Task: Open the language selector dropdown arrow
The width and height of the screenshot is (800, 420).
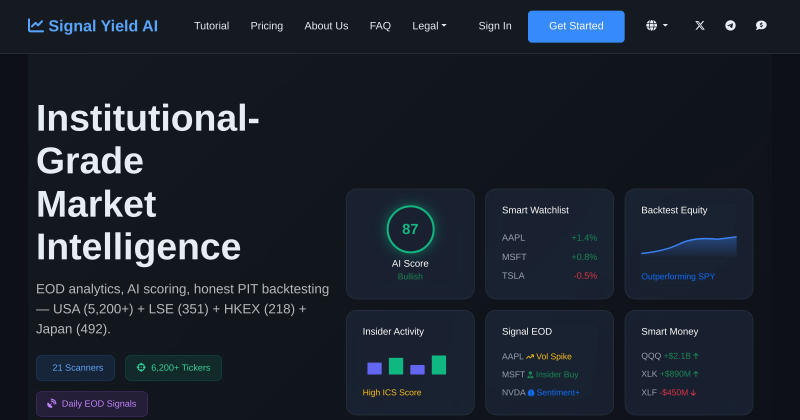Action: (665, 26)
